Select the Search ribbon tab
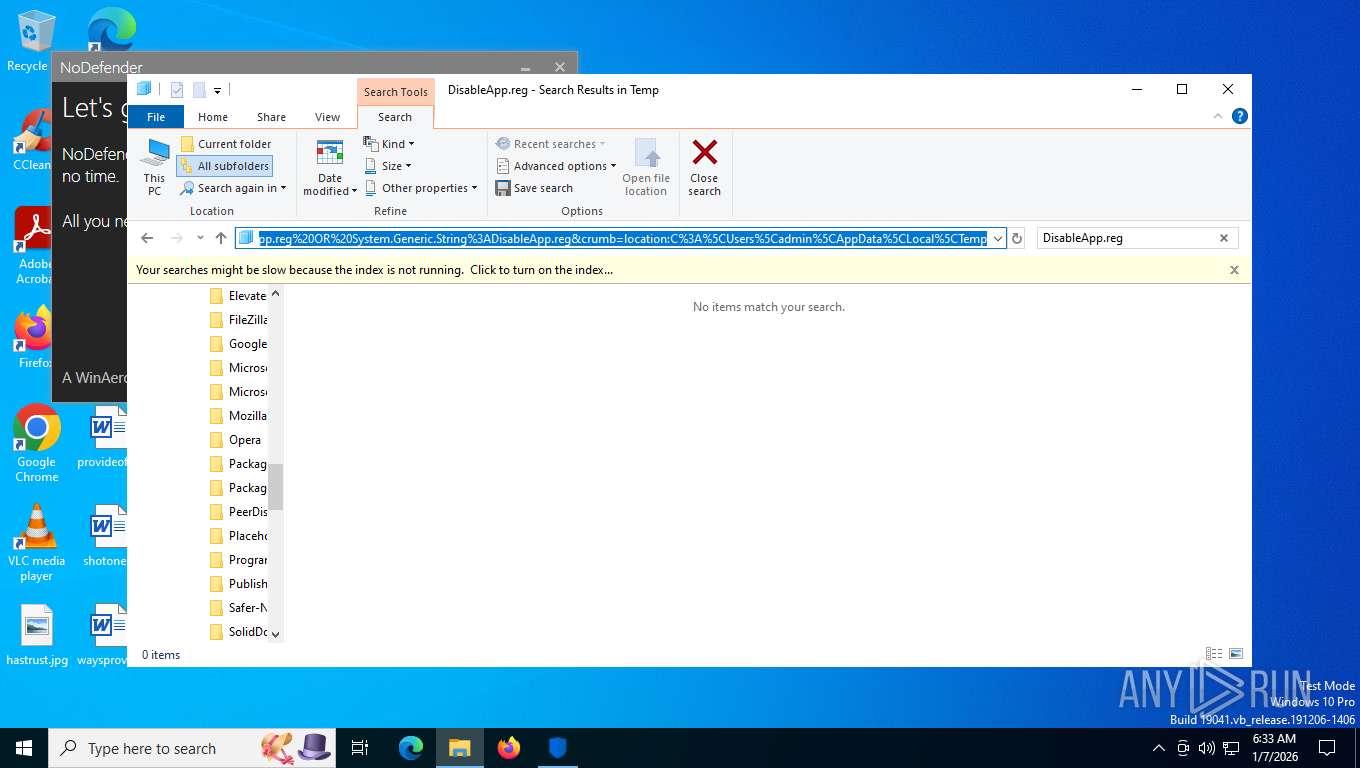Screen dimensions: 1360x768 (x=395, y=117)
